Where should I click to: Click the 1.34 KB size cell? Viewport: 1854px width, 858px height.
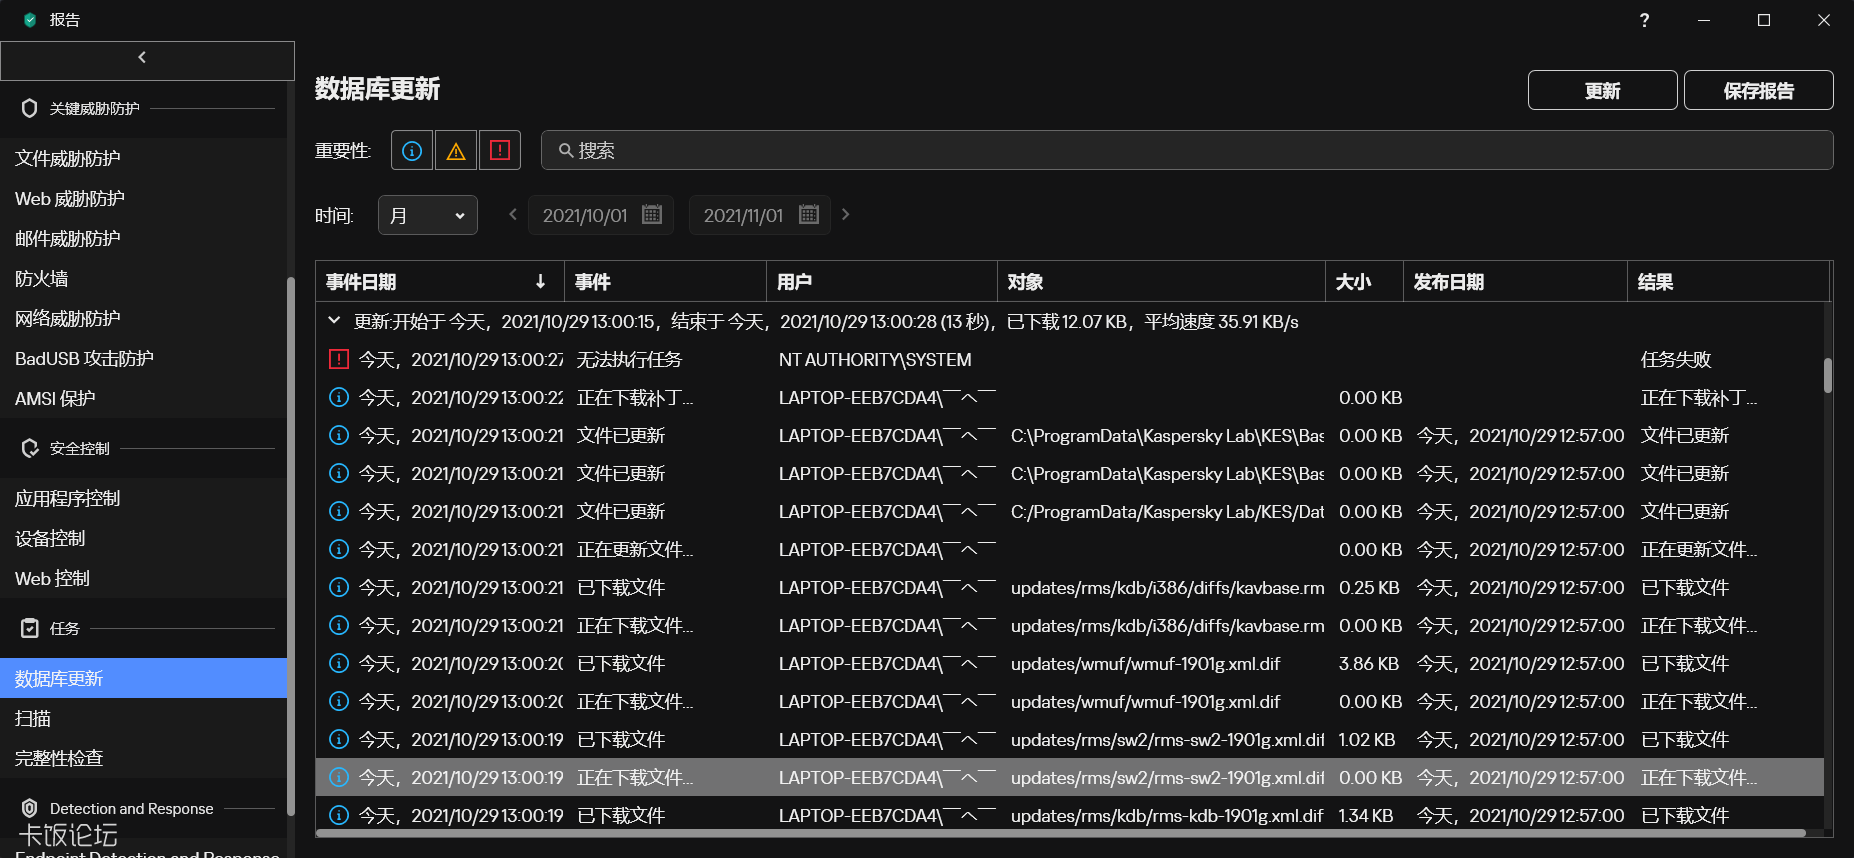1366,816
